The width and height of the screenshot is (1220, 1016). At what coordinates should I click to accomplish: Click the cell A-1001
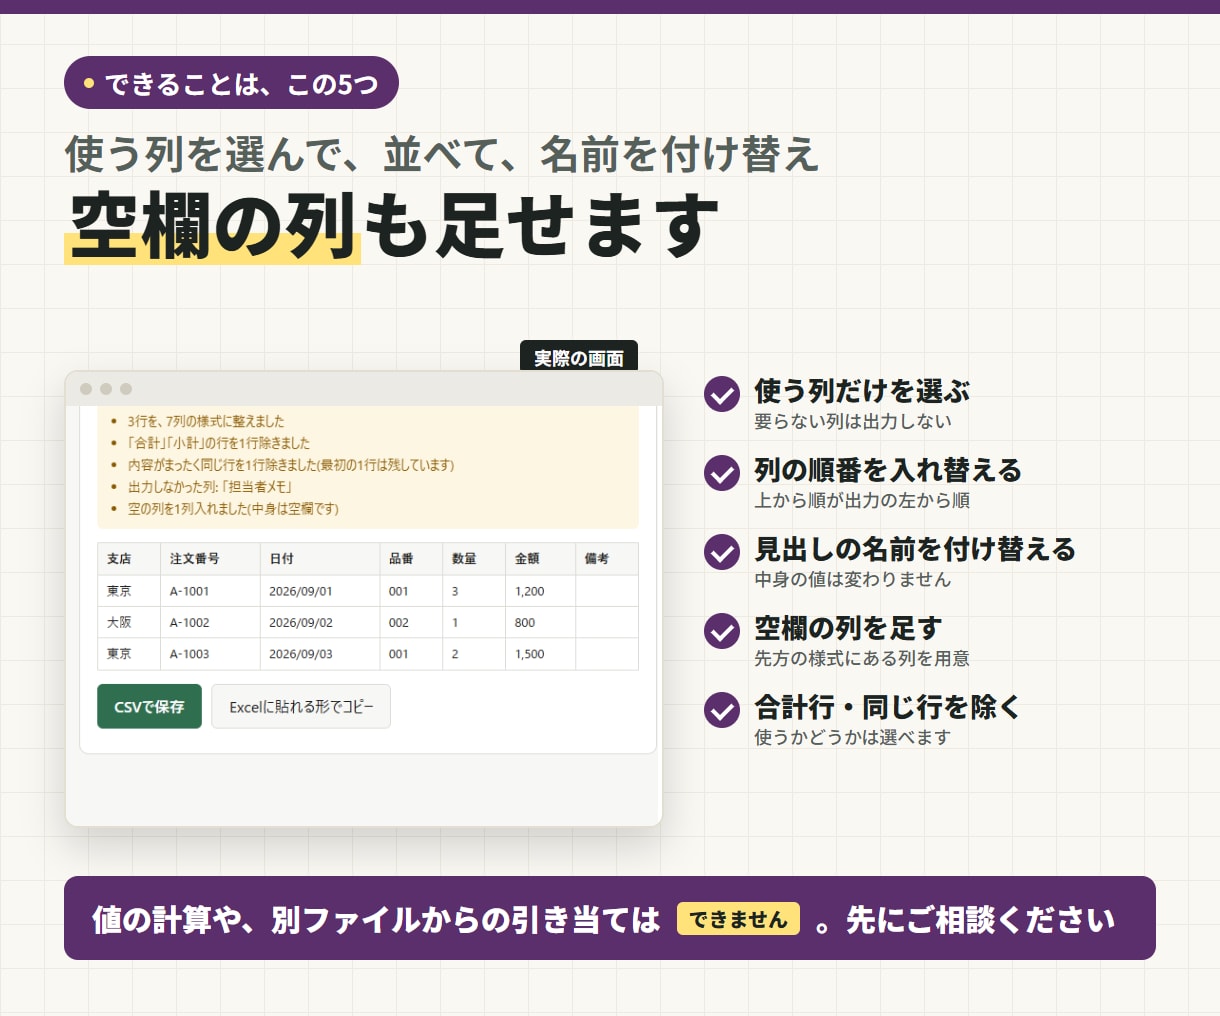point(210,591)
